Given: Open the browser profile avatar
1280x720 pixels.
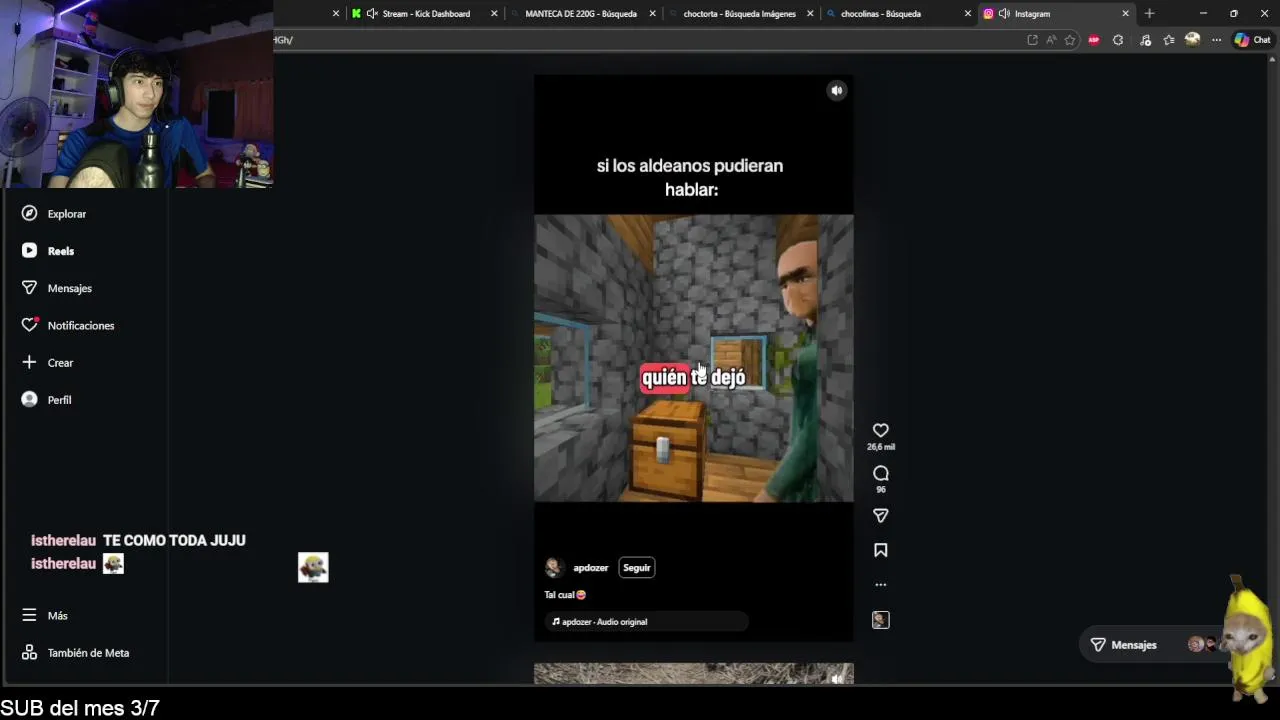Looking at the screenshot, I should [1192, 39].
